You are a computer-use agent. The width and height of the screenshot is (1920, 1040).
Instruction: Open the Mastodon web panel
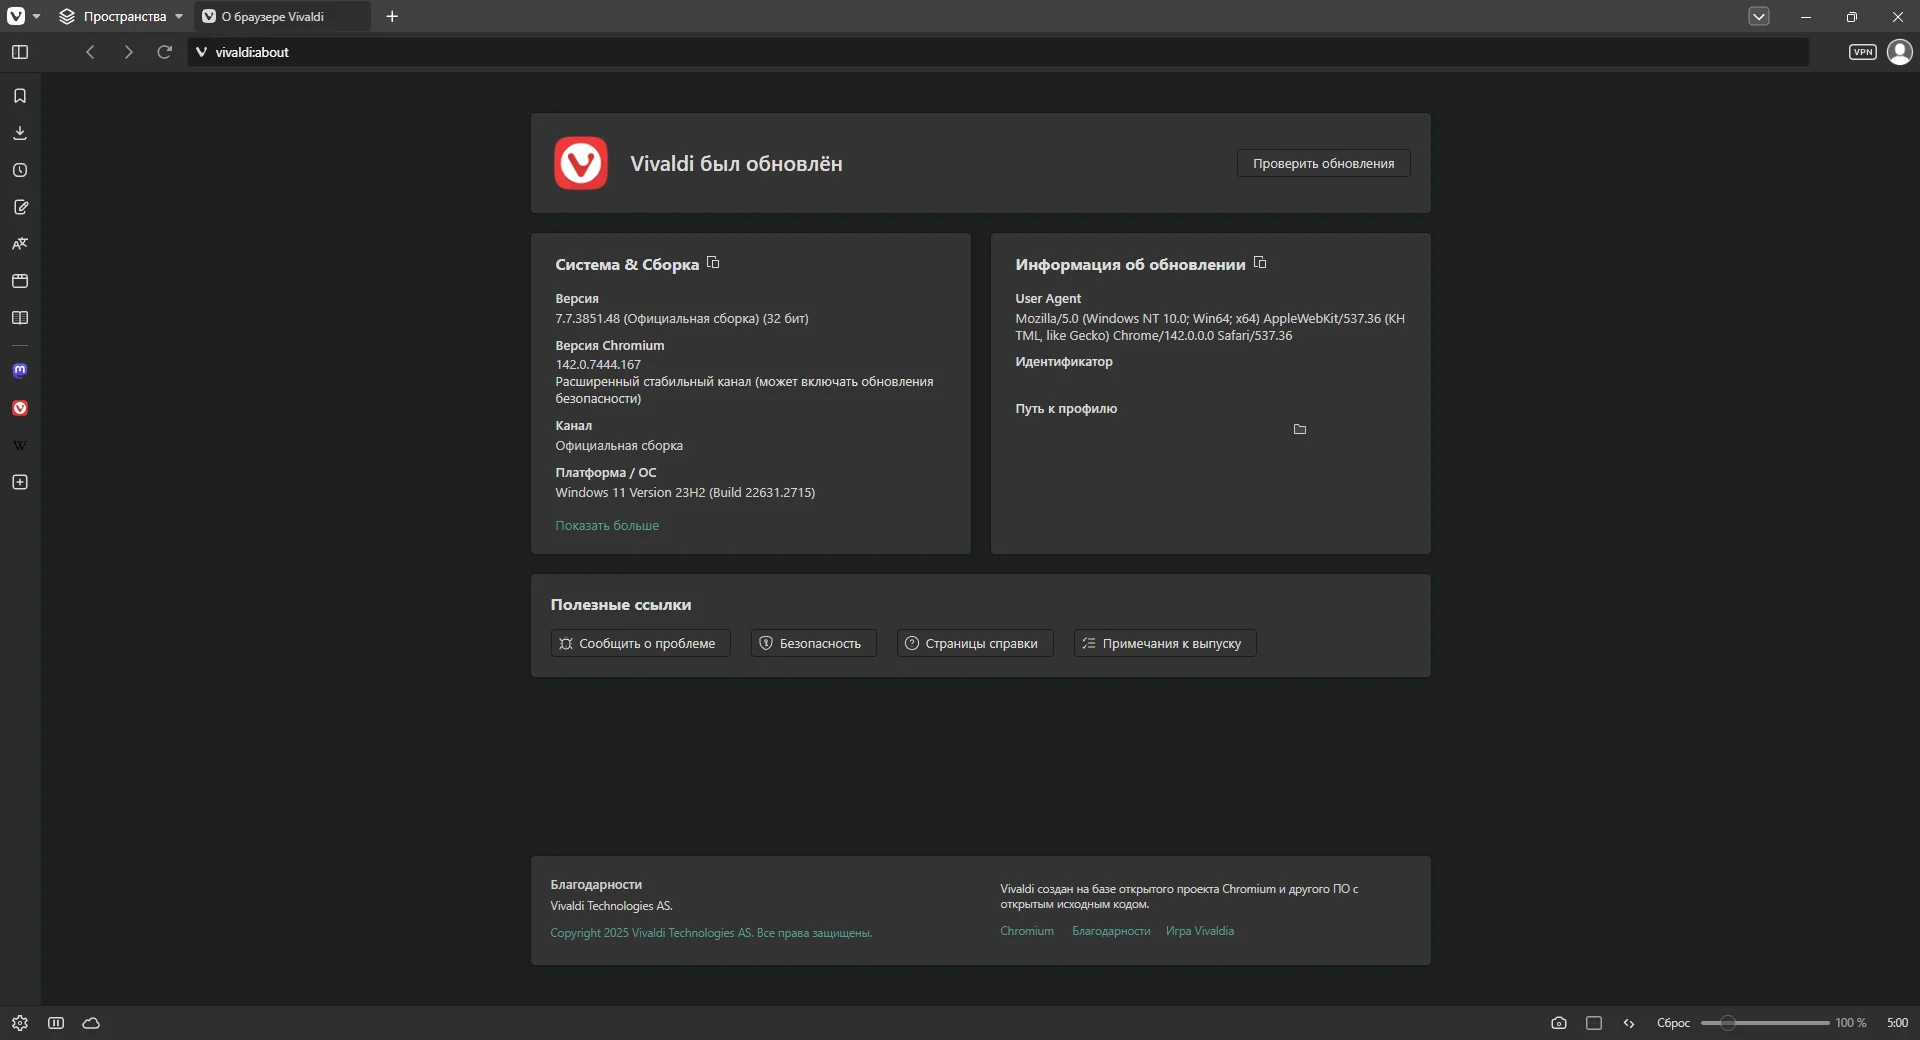(x=20, y=371)
